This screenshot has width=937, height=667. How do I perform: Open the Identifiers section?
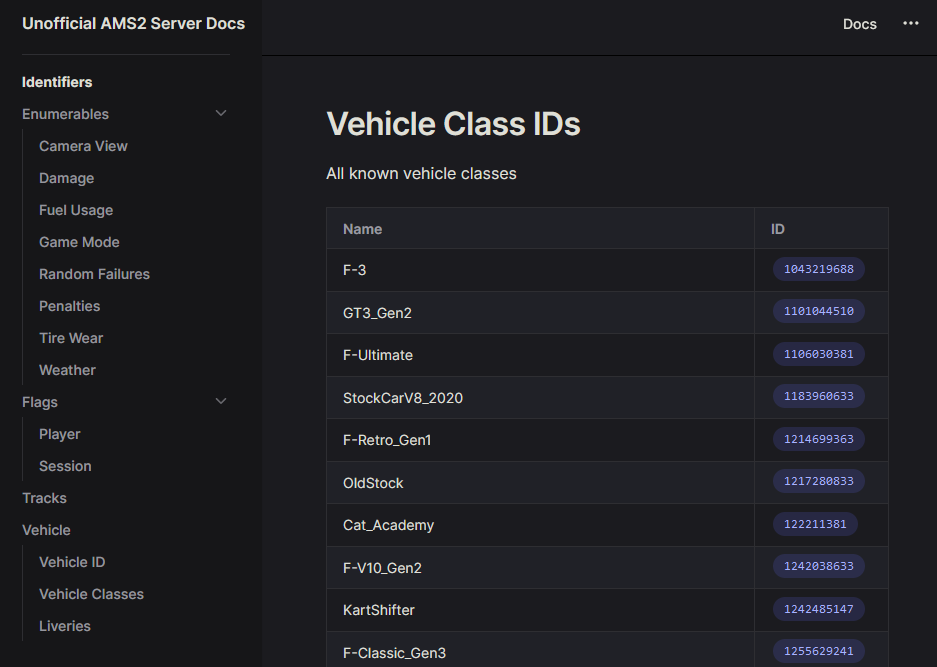(x=57, y=82)
